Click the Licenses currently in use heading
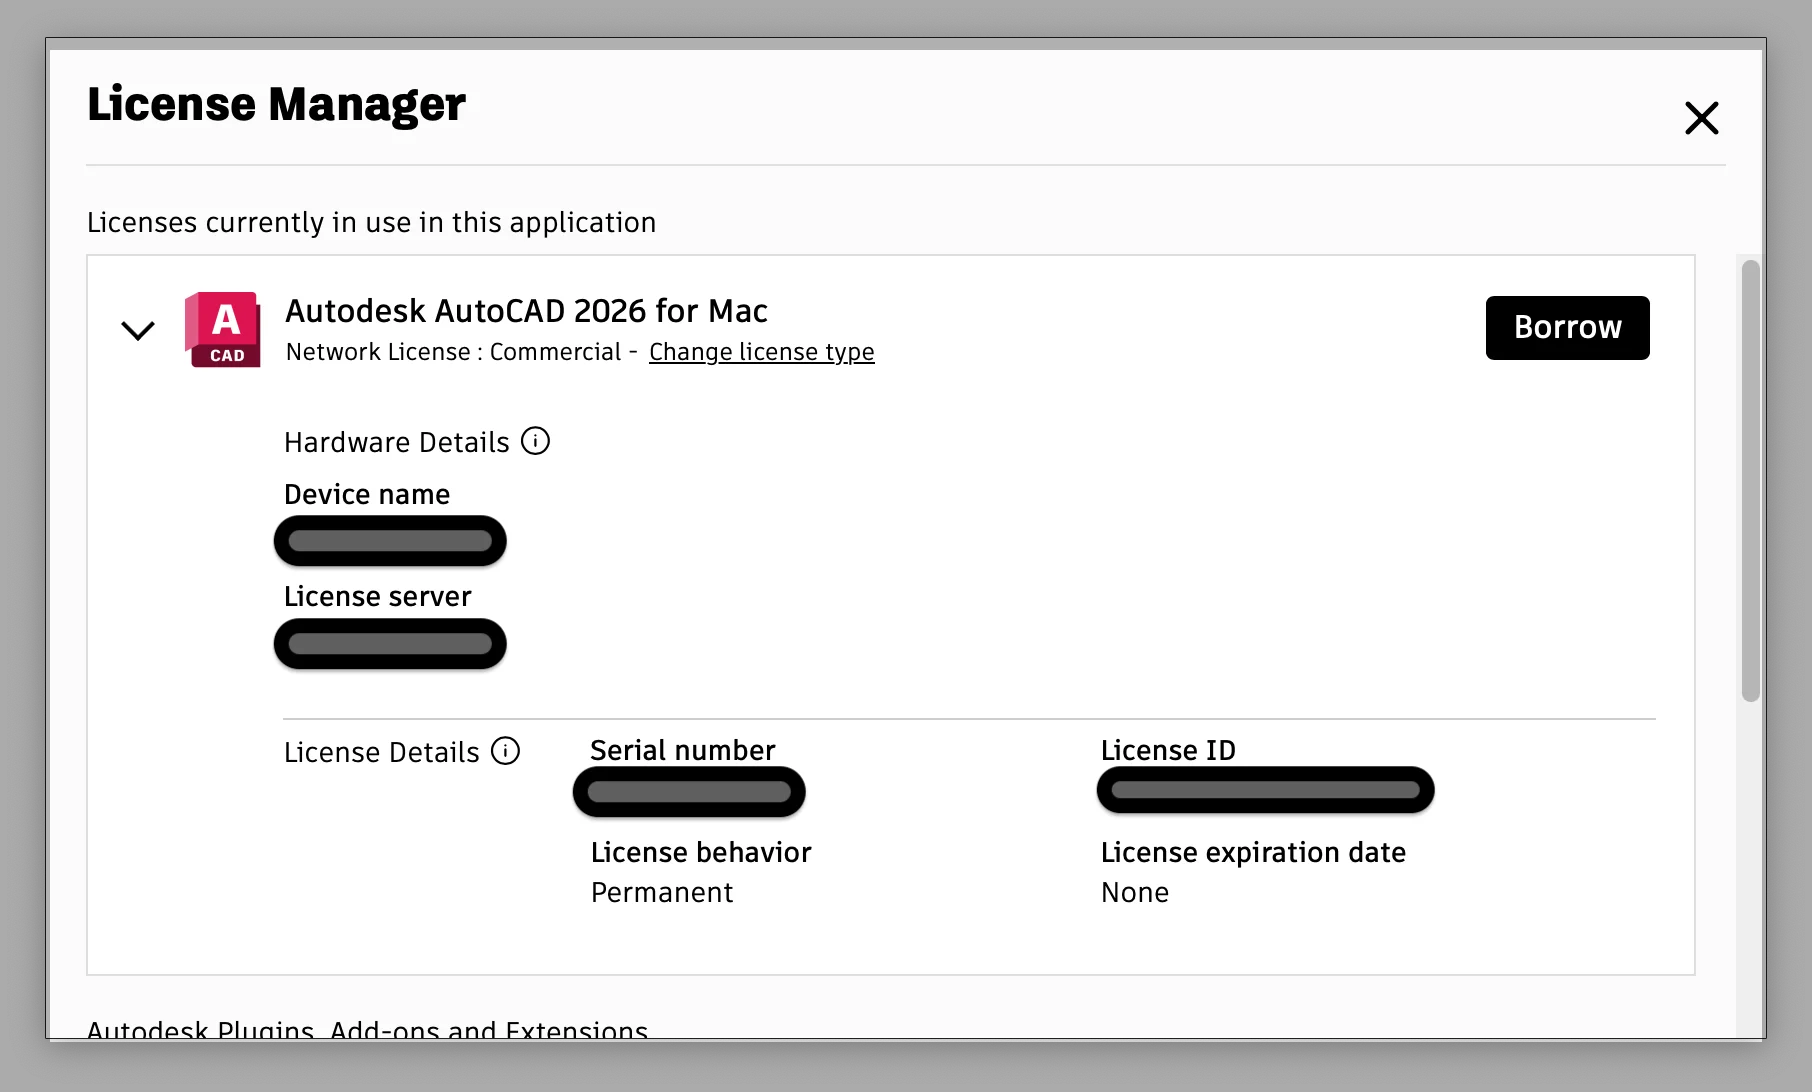The height and width of the screenshot is (1092, 1812). tap(372, 222)
